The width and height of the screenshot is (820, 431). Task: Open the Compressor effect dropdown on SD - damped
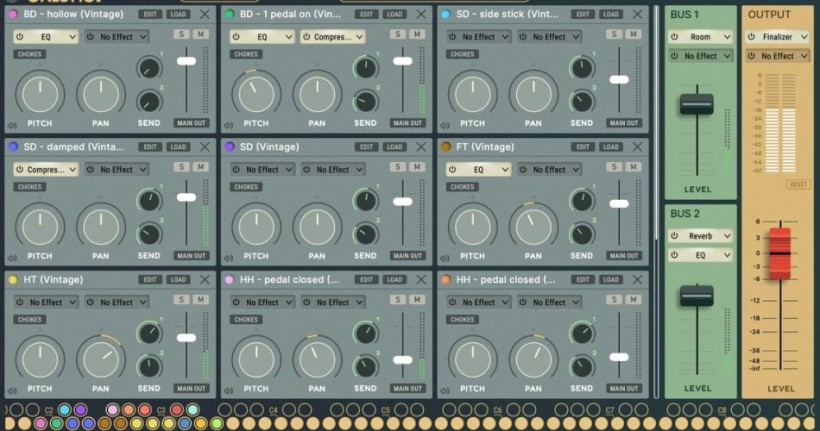[46, 170]
